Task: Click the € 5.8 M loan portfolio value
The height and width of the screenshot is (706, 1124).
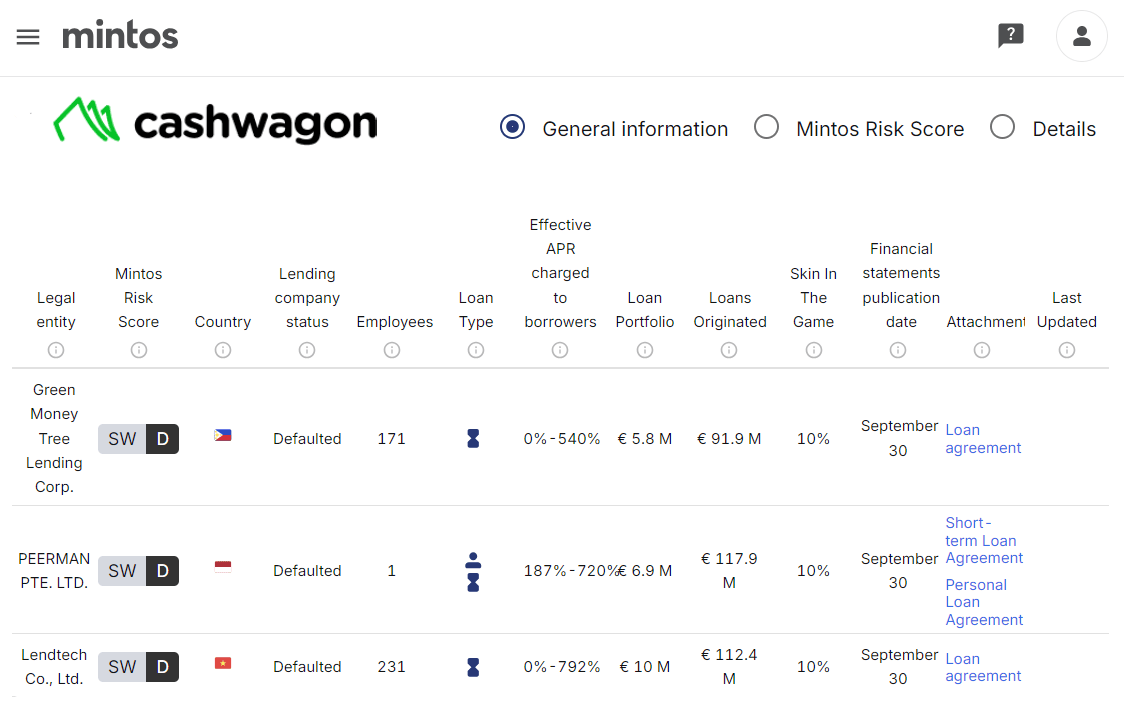Action: coord(645,439)
